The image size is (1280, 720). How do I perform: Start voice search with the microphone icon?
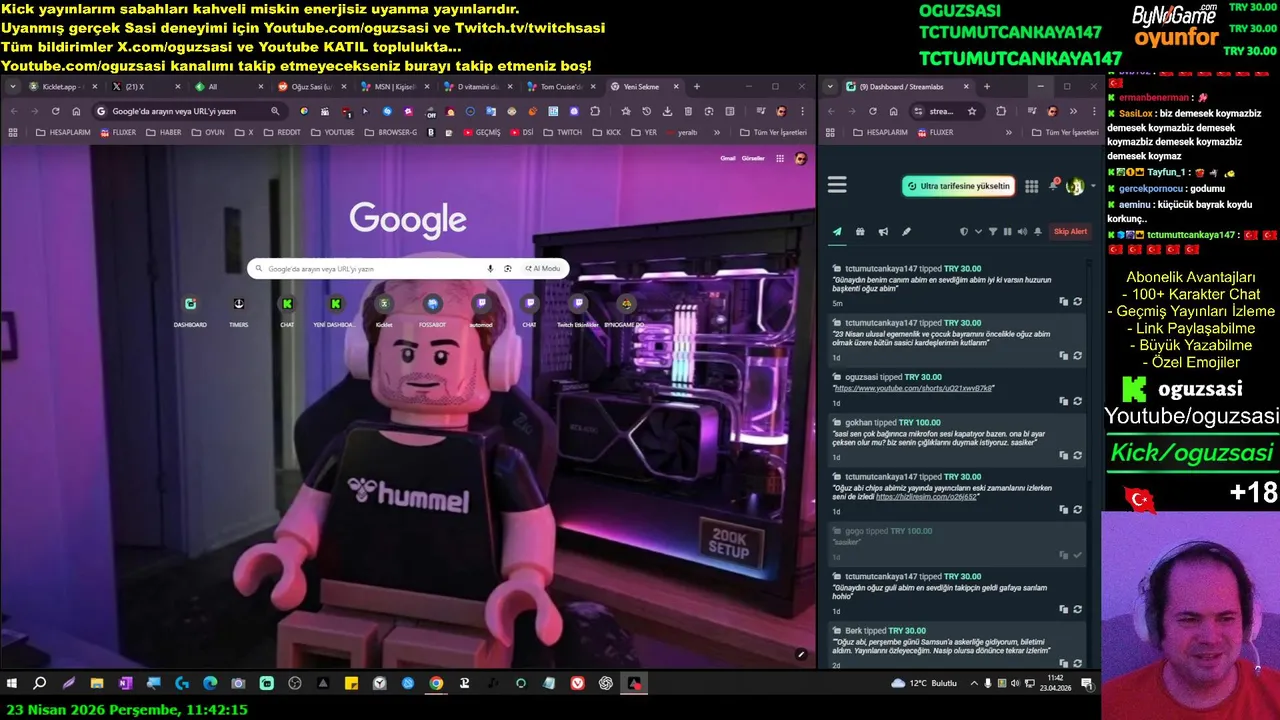pos(490,268)
